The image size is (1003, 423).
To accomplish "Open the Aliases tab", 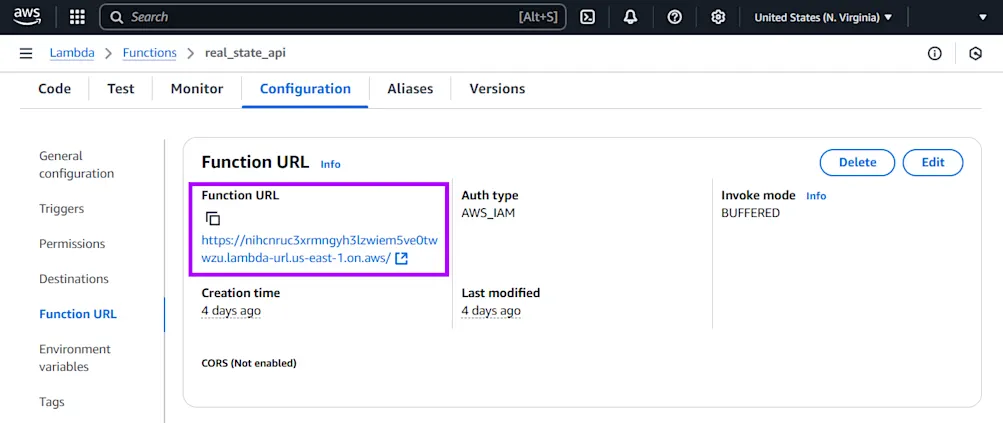I will (x=410, y=89).
